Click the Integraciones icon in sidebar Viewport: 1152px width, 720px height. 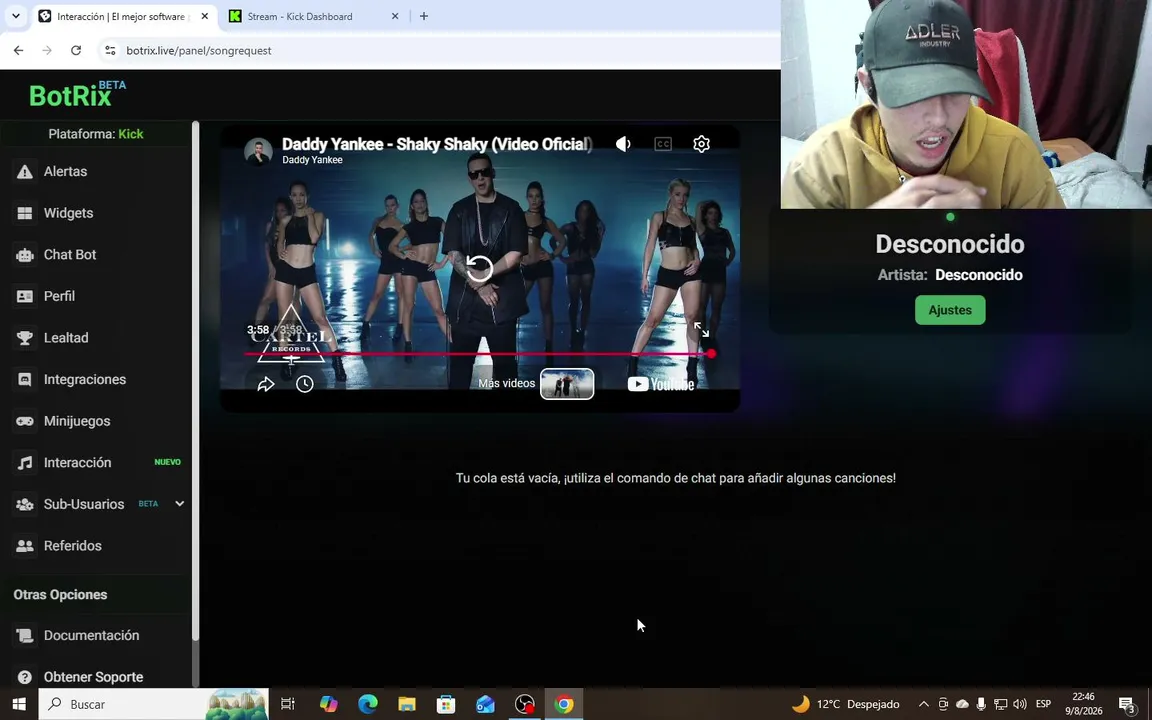point(25,380)
